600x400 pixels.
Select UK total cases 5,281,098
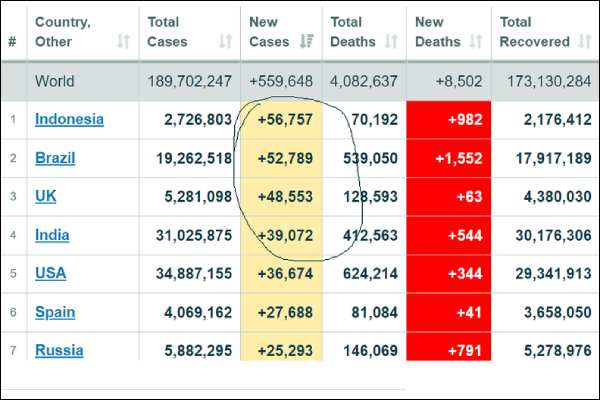(198, 197)
